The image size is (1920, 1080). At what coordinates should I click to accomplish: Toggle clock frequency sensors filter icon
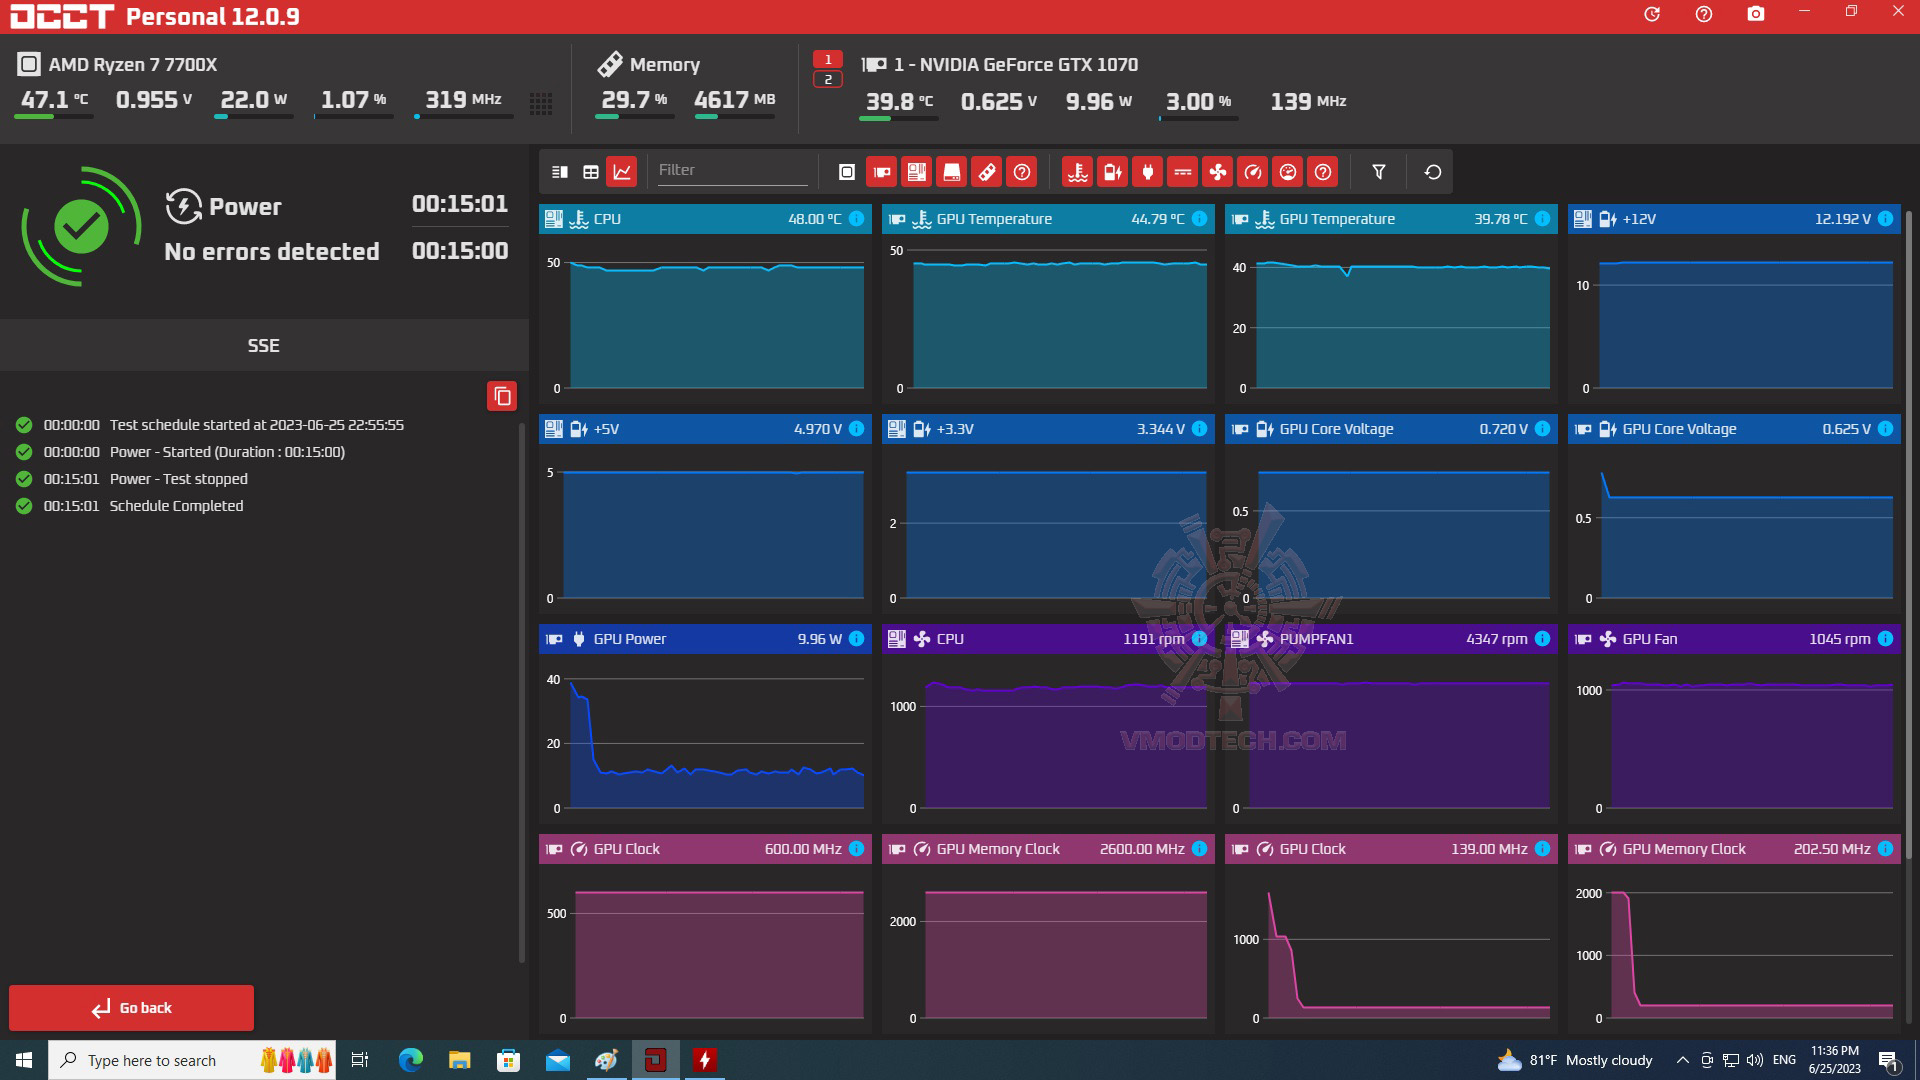pos(1252,172)
